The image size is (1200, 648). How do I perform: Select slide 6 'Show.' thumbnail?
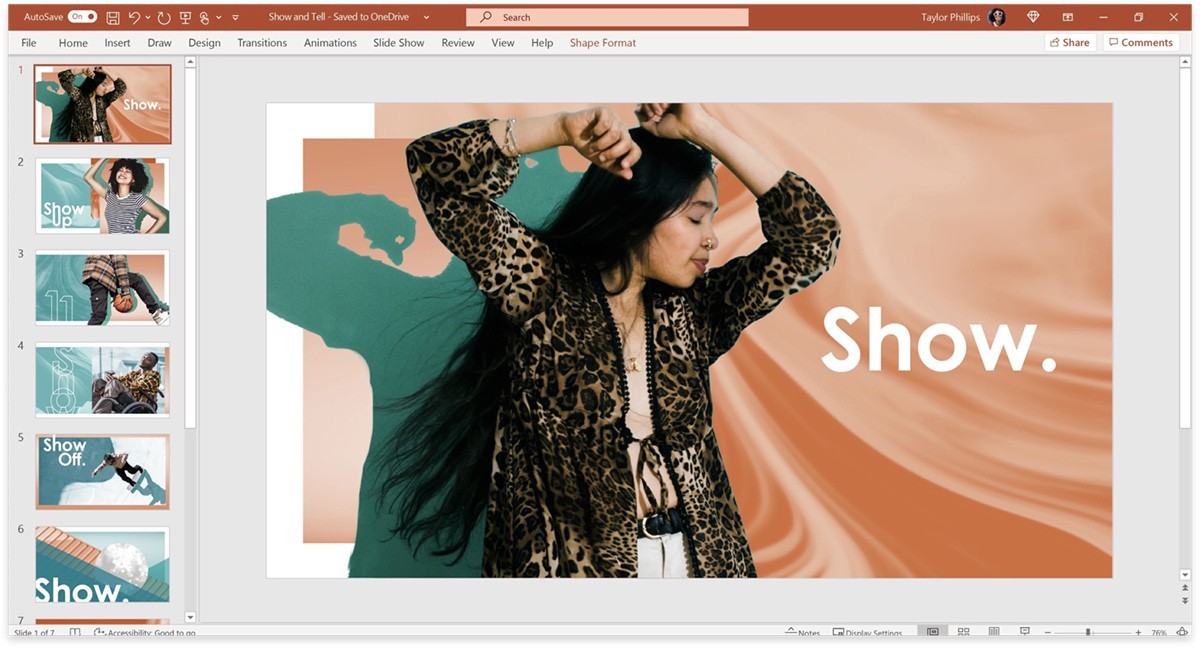102,564
